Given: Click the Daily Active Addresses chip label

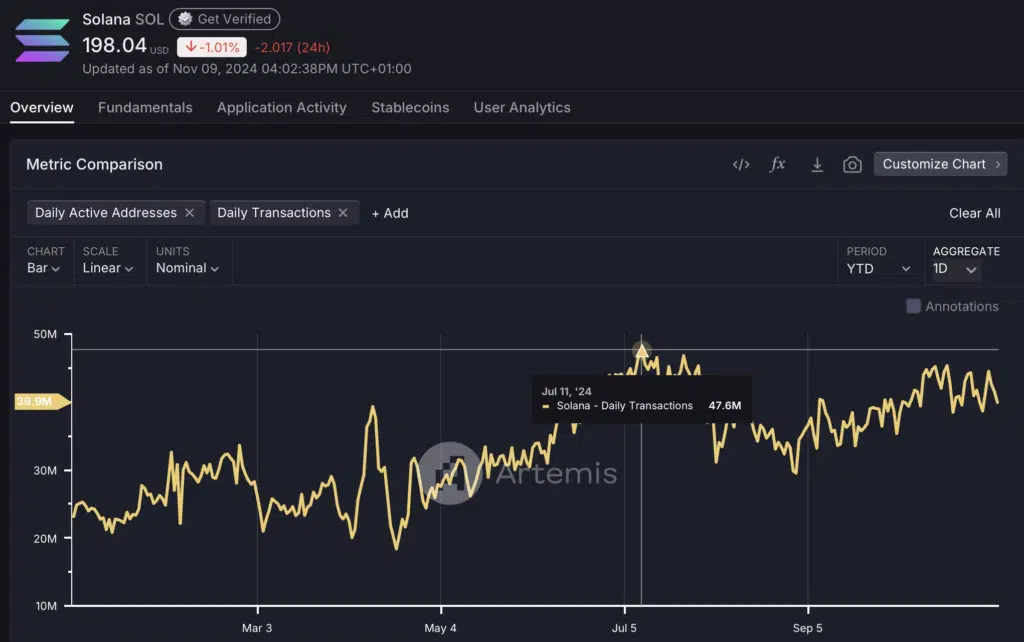Looking at the screenshot, I should (x=106, y=213).
